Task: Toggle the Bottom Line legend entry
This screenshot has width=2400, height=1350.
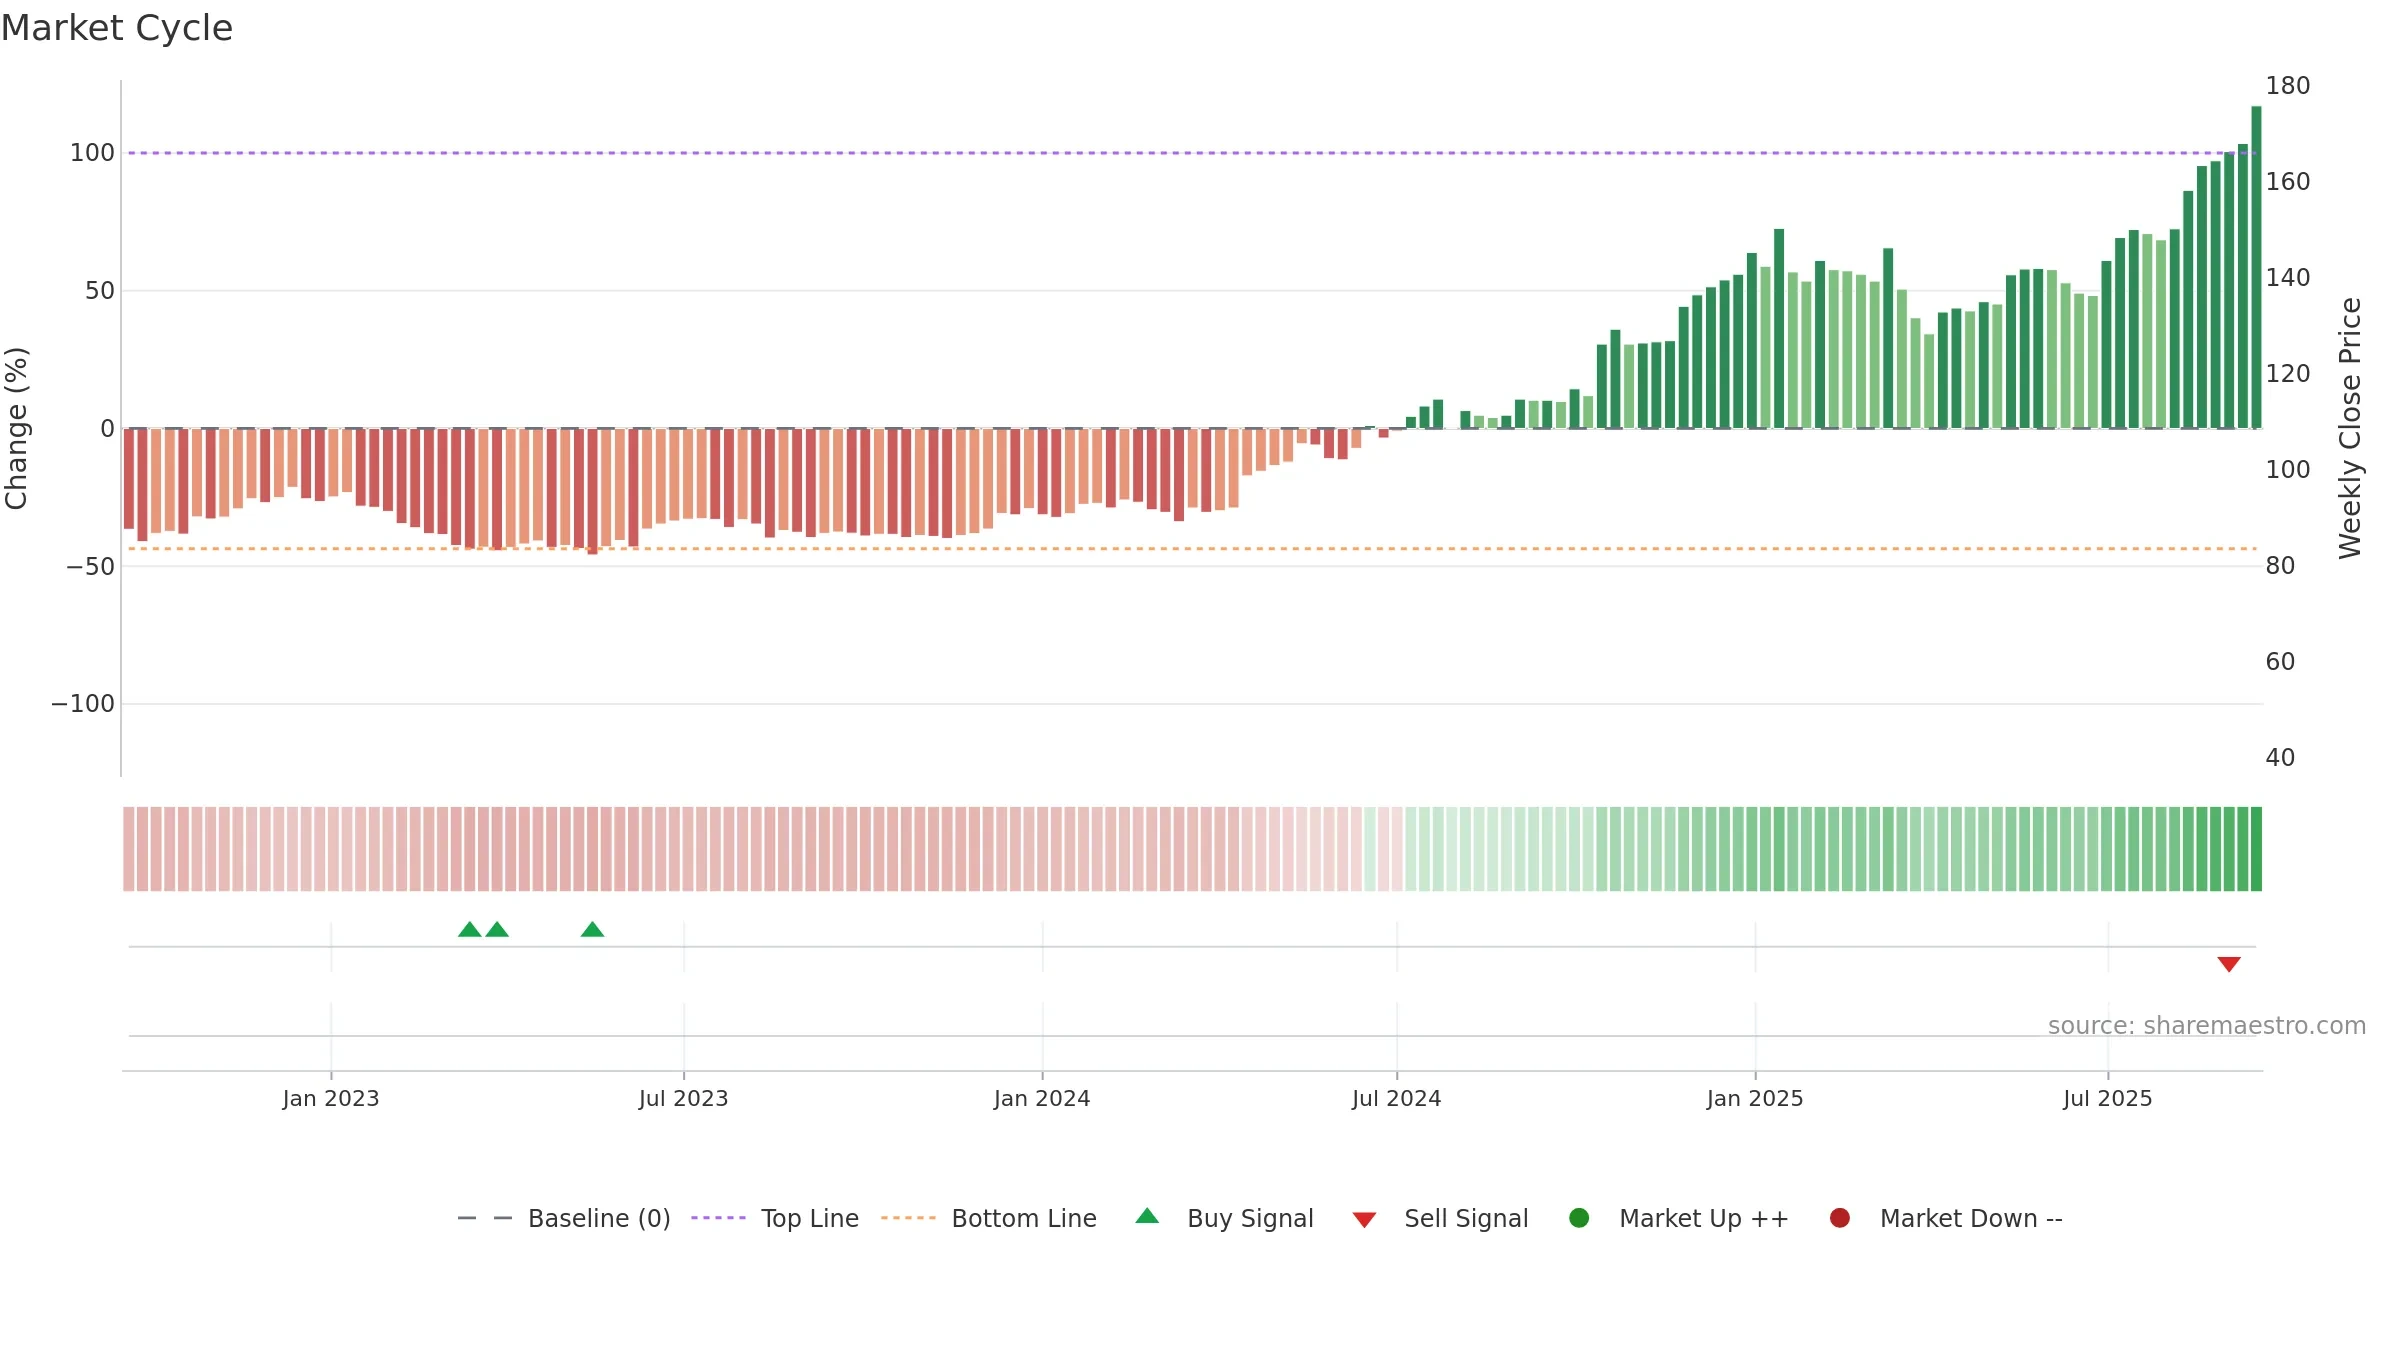Action: tap(989, 1218)
